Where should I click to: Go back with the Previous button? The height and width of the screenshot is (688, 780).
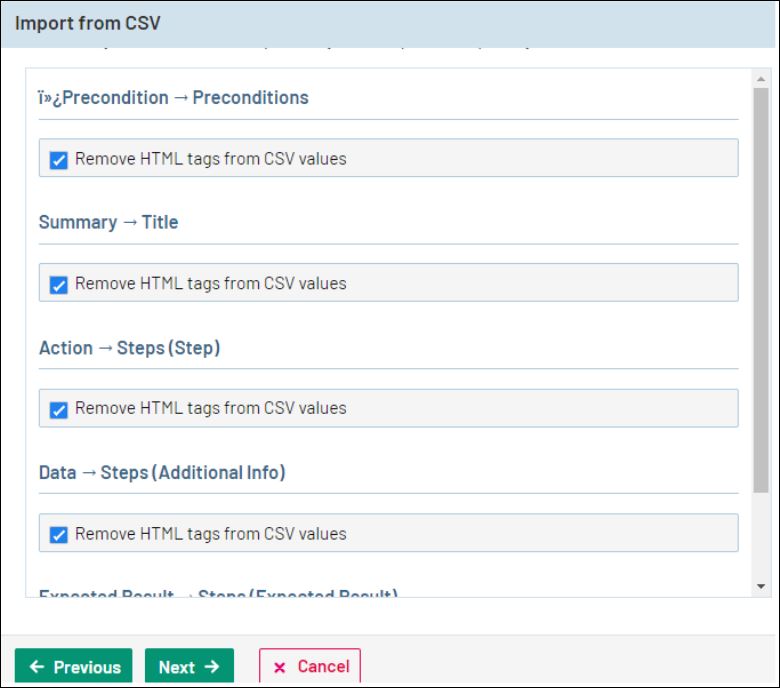tap(74, 667)
